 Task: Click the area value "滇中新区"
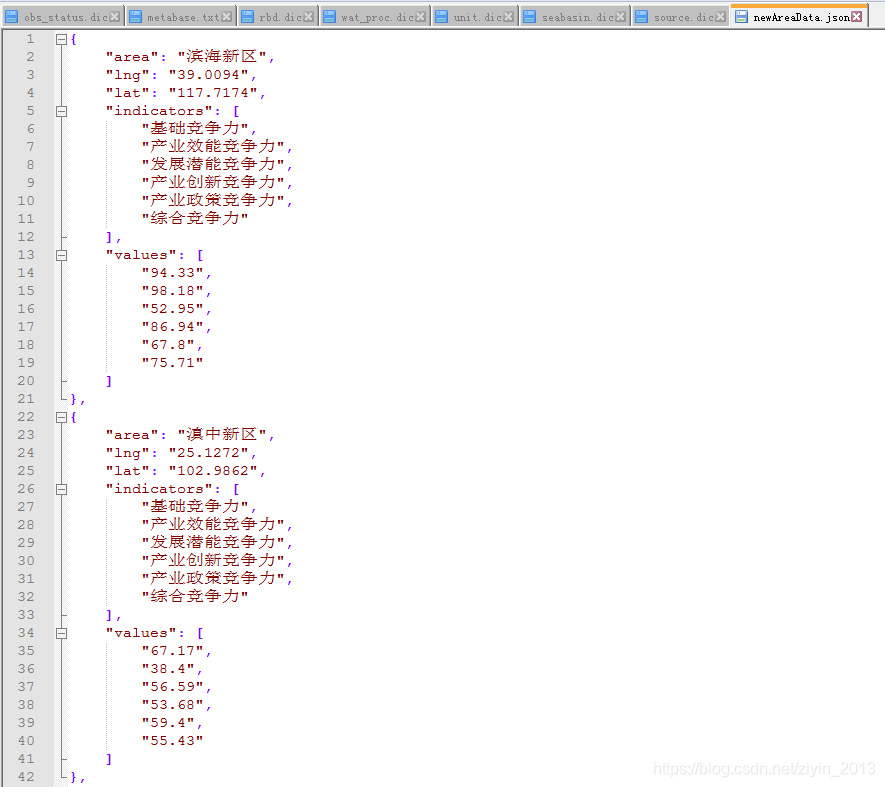(222, 434)
